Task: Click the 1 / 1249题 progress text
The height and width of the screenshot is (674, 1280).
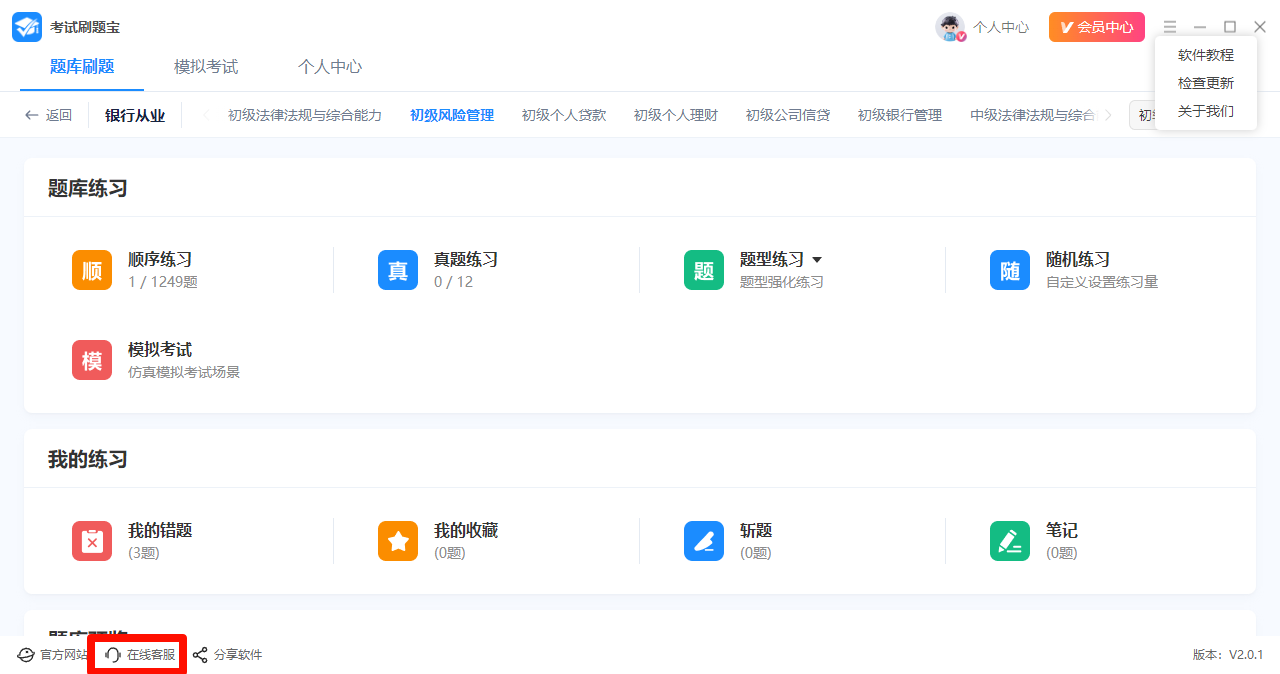Action: point(163,282)
